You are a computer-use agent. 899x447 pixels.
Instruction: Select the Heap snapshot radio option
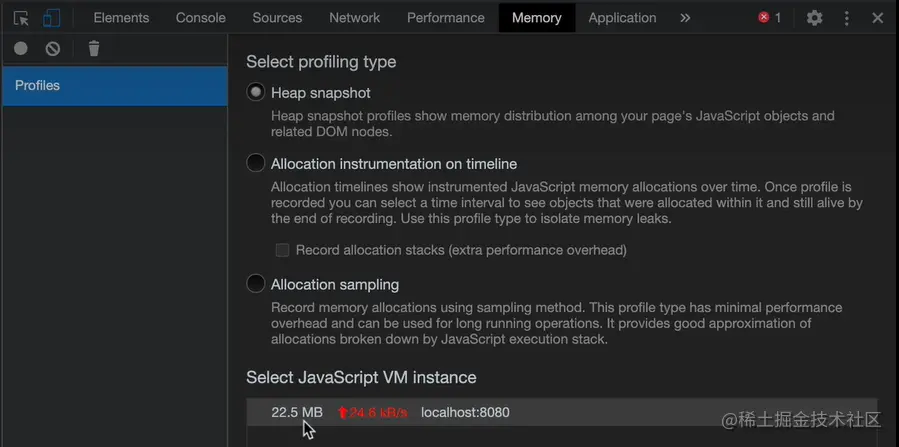(x=256, y=93)
